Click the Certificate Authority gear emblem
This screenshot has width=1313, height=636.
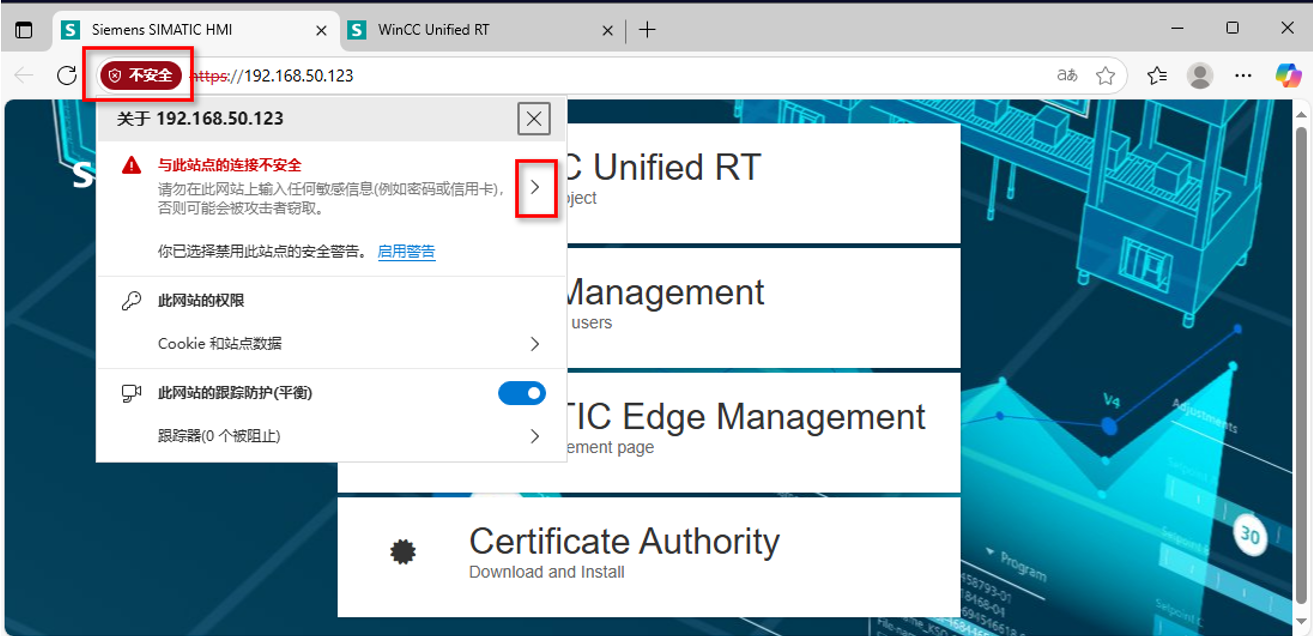(x=403, y=550)
